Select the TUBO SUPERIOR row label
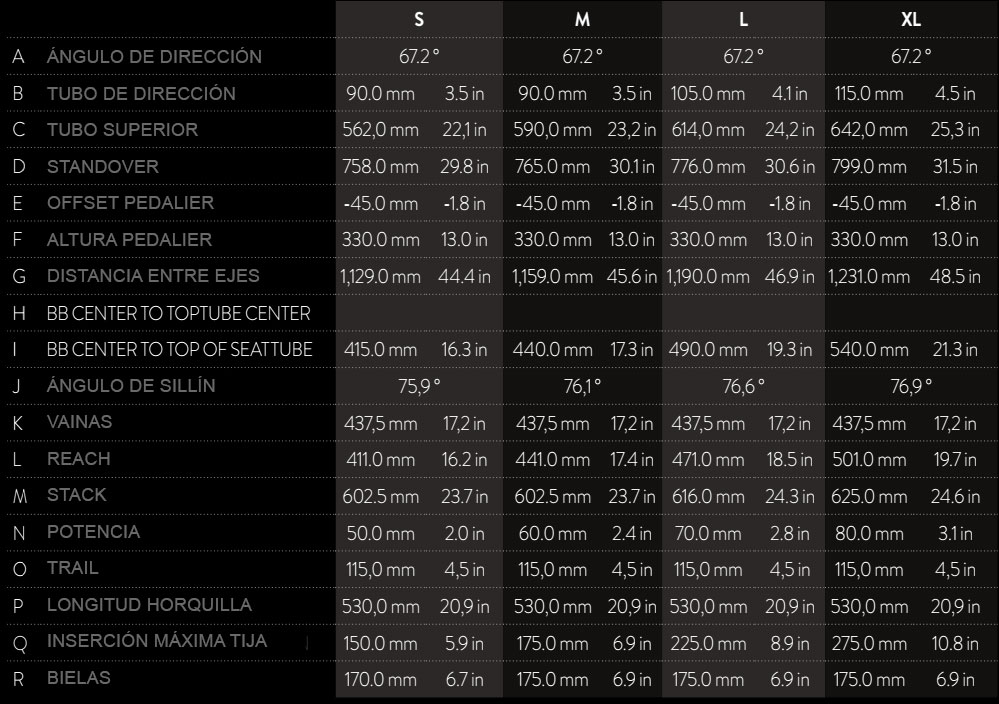This screenshot has height=704, width=999. point(122,130)
